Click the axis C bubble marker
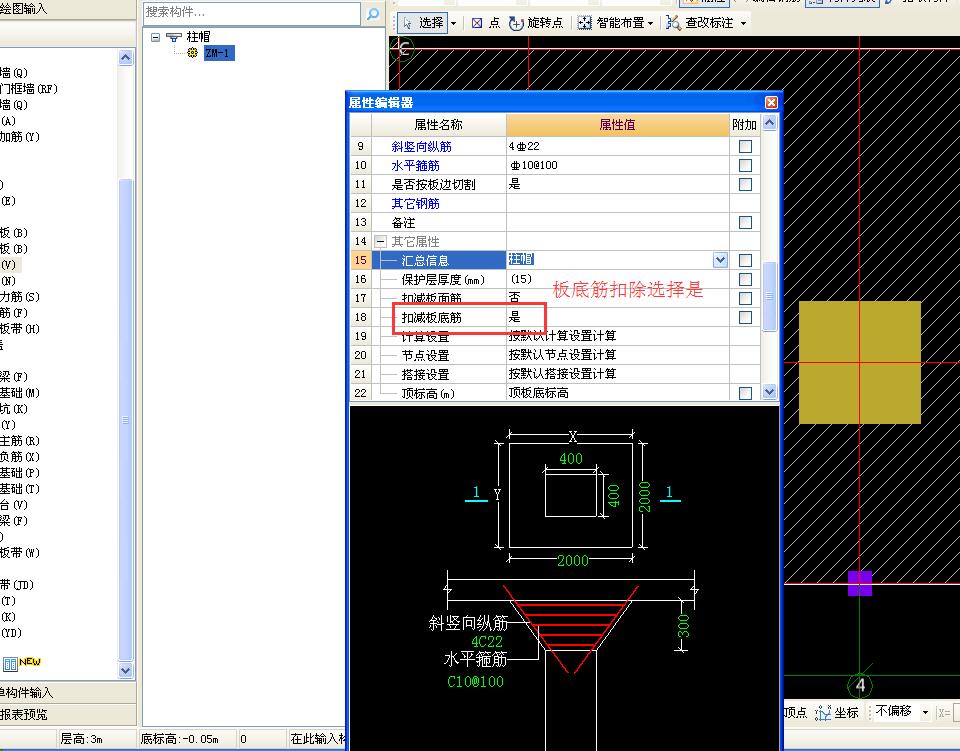960x751 pixels. (x=402, y=48)
